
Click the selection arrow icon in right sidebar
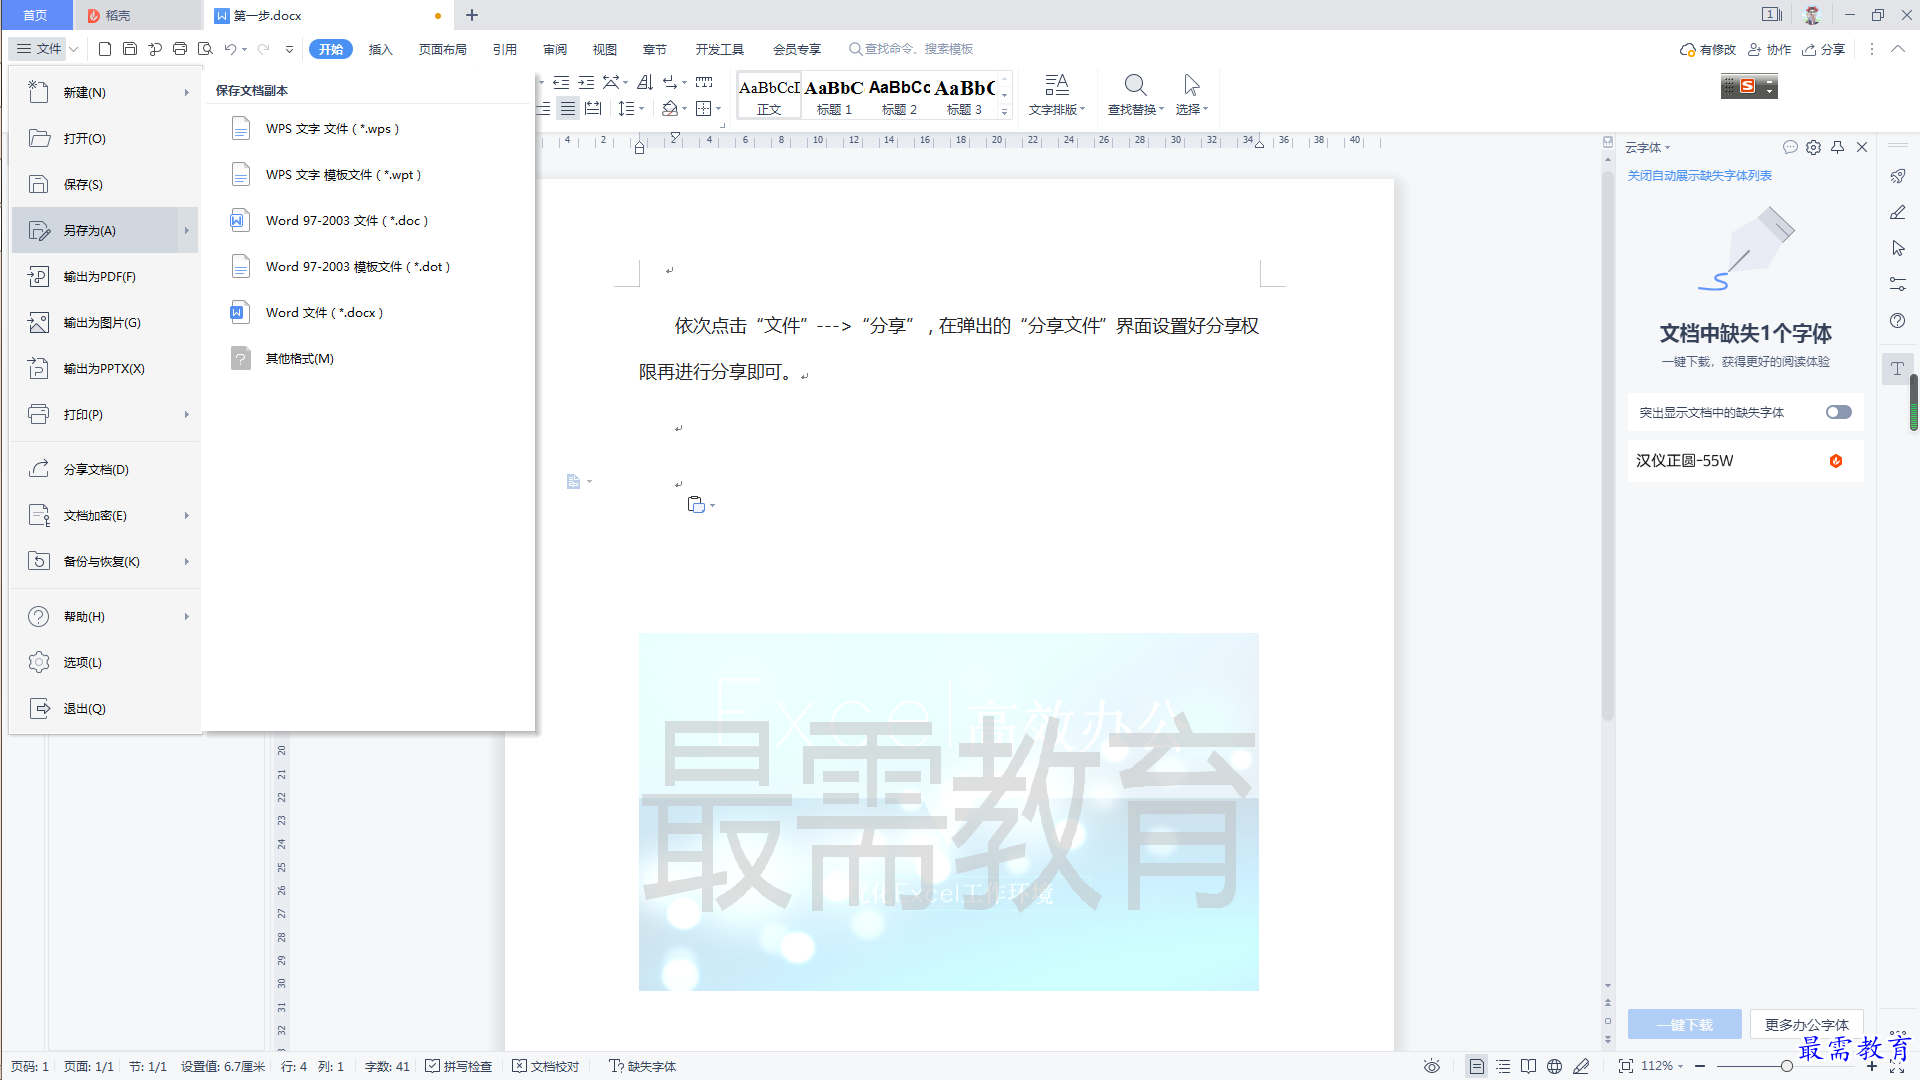tap(1897, 248)
